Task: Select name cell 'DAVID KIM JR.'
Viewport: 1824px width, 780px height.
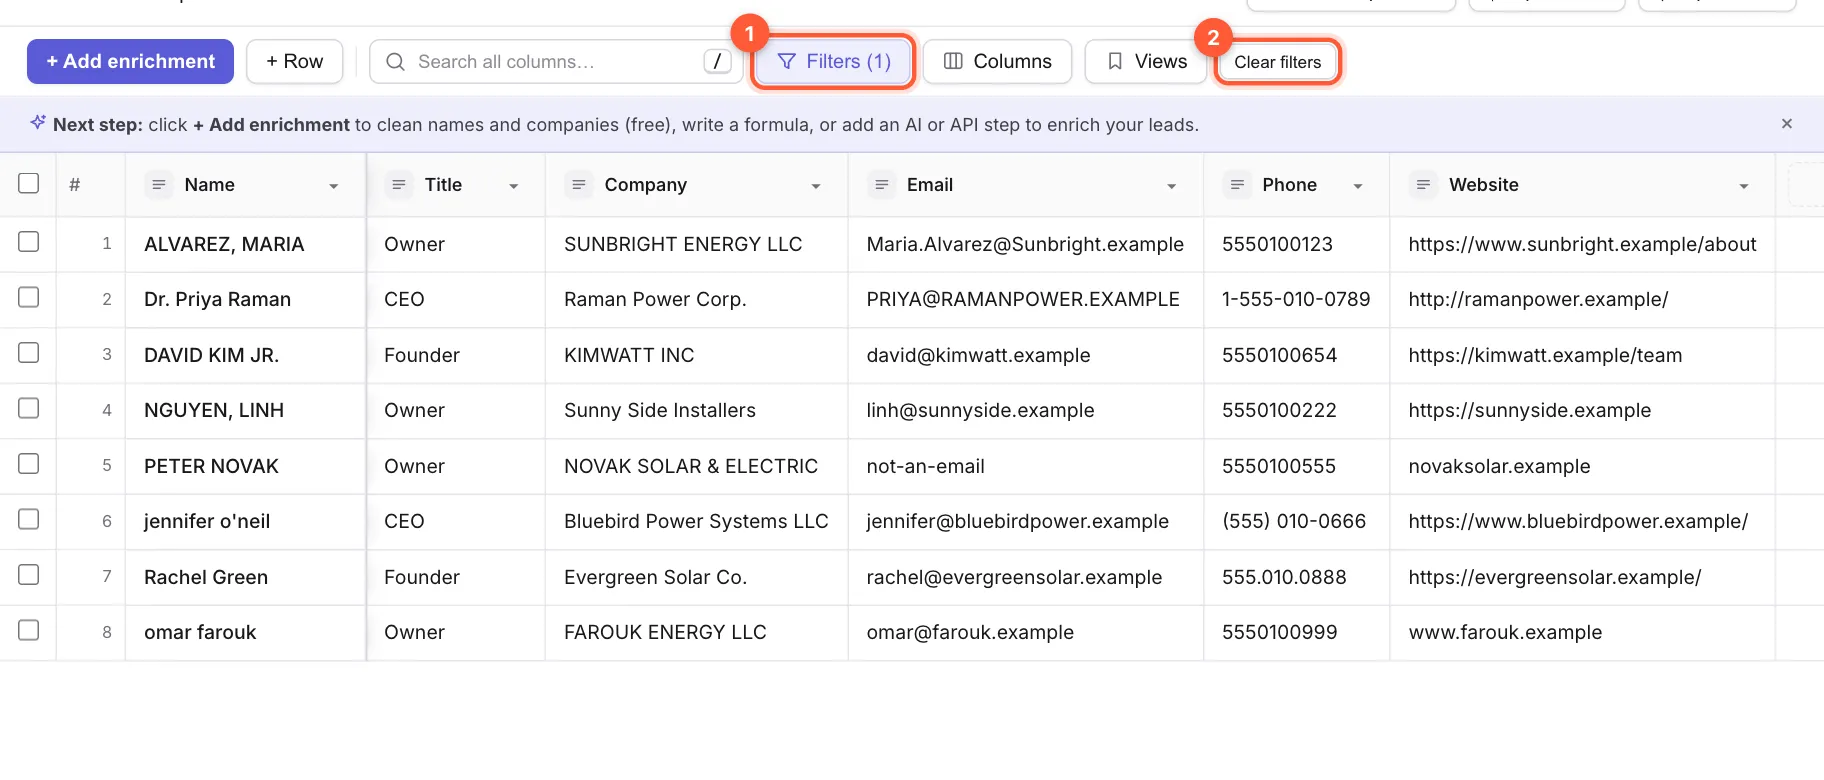Action: pos(245,355)
